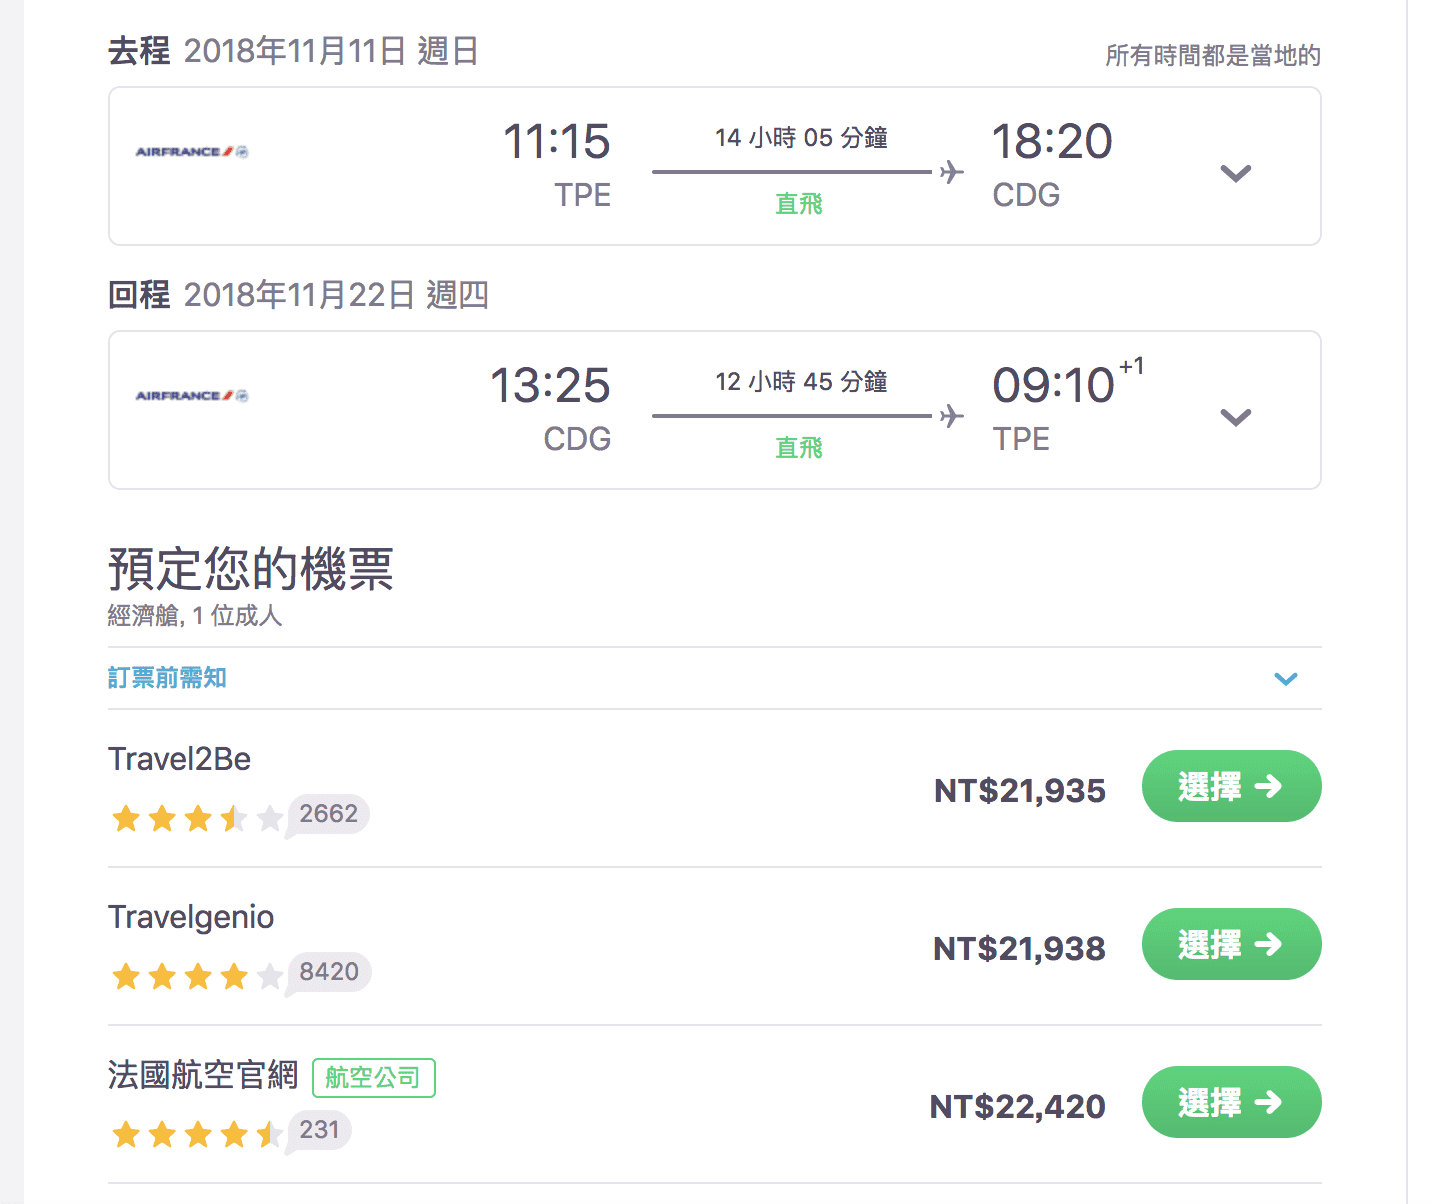Click the airplane icon on return route line
Image resolution: width=1432 pixels, height=1204 pixels.
coord(952,416)
